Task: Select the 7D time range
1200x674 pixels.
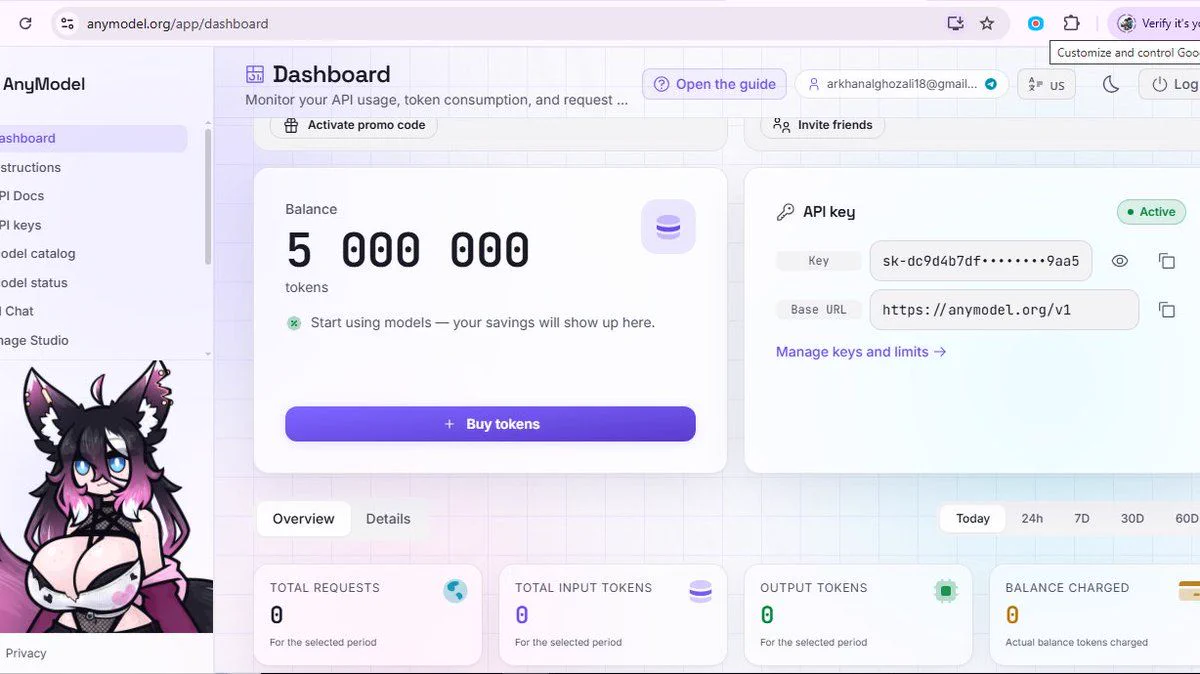Action: [x=1082, y=518]
